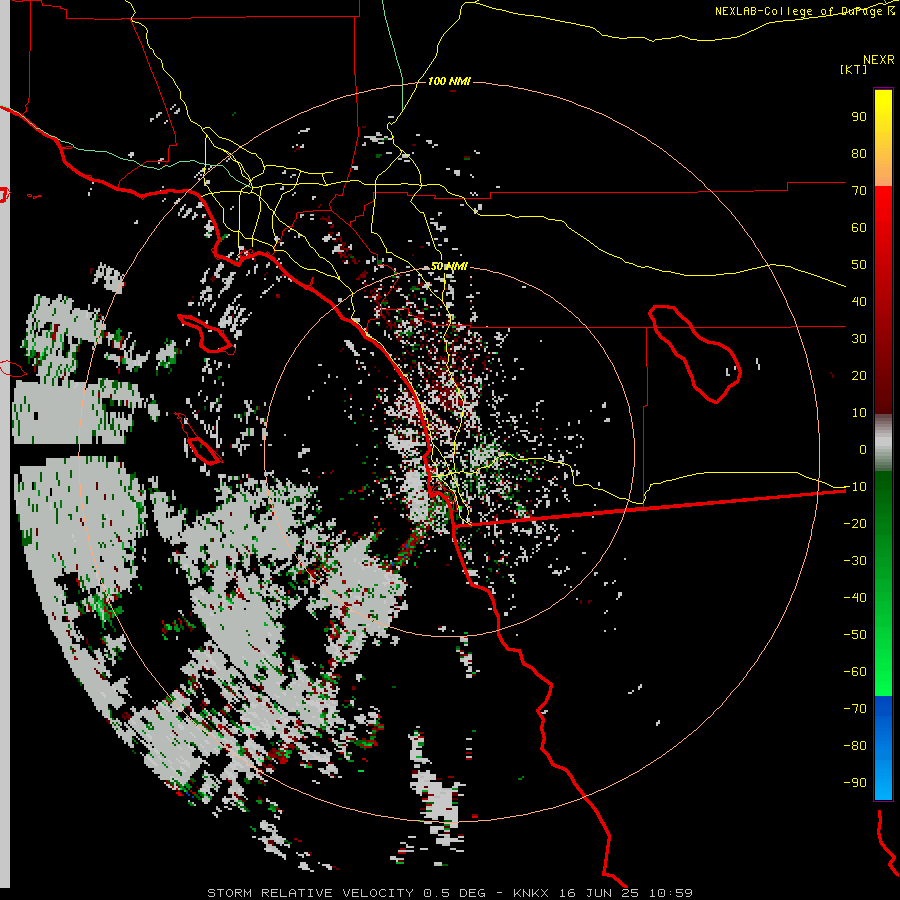Click the "50 NMI" range ring label
Screen dimensions: 900x900
[x=449, y=266]
